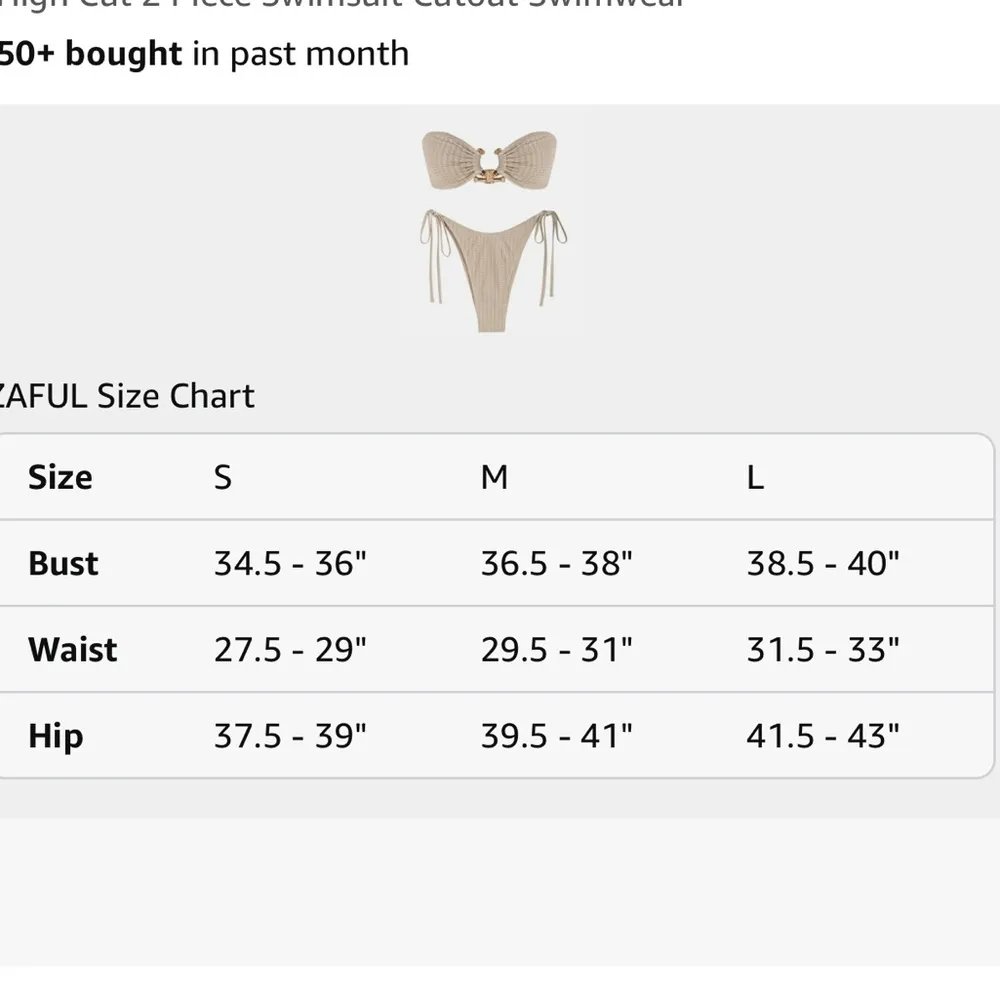Click the 27.5 - 29" waist value

(290, 650)
